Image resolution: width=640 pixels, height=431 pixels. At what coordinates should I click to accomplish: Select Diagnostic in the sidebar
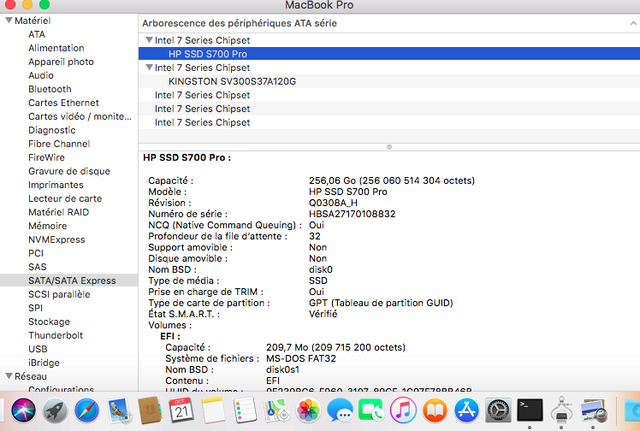coord(52,130)
